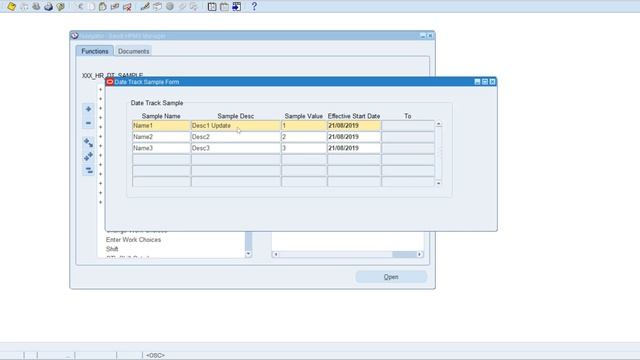Click the Delete Record icon with red X

point(127,7)
